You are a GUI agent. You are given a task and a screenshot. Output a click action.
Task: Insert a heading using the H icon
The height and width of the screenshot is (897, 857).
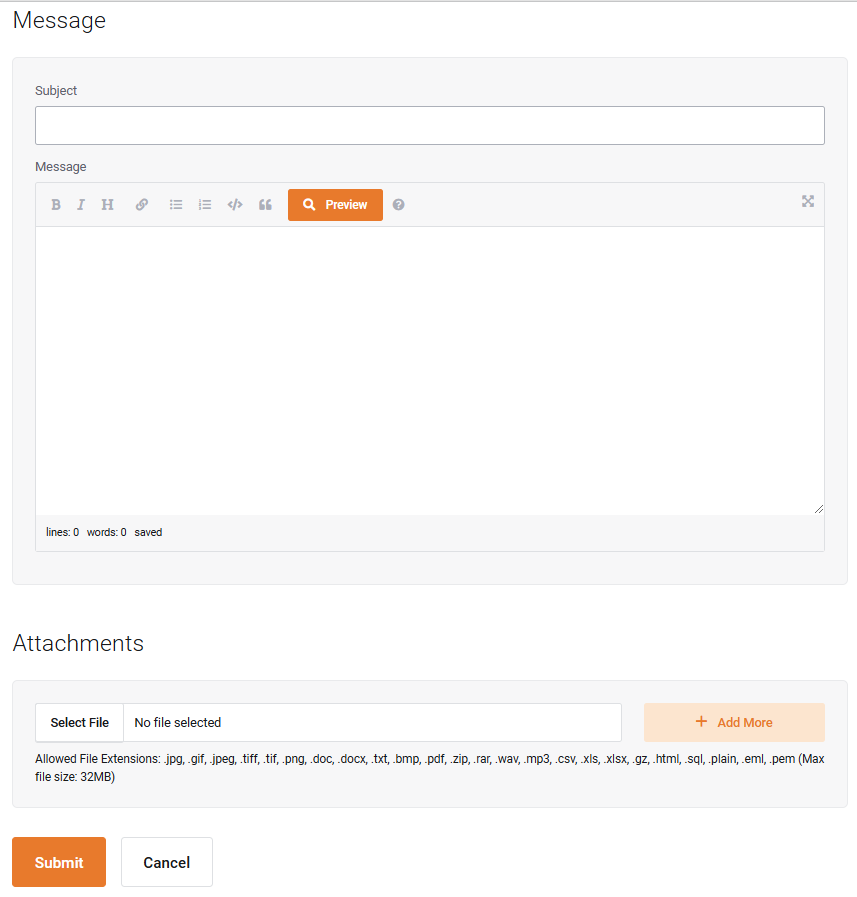(107, 205)
